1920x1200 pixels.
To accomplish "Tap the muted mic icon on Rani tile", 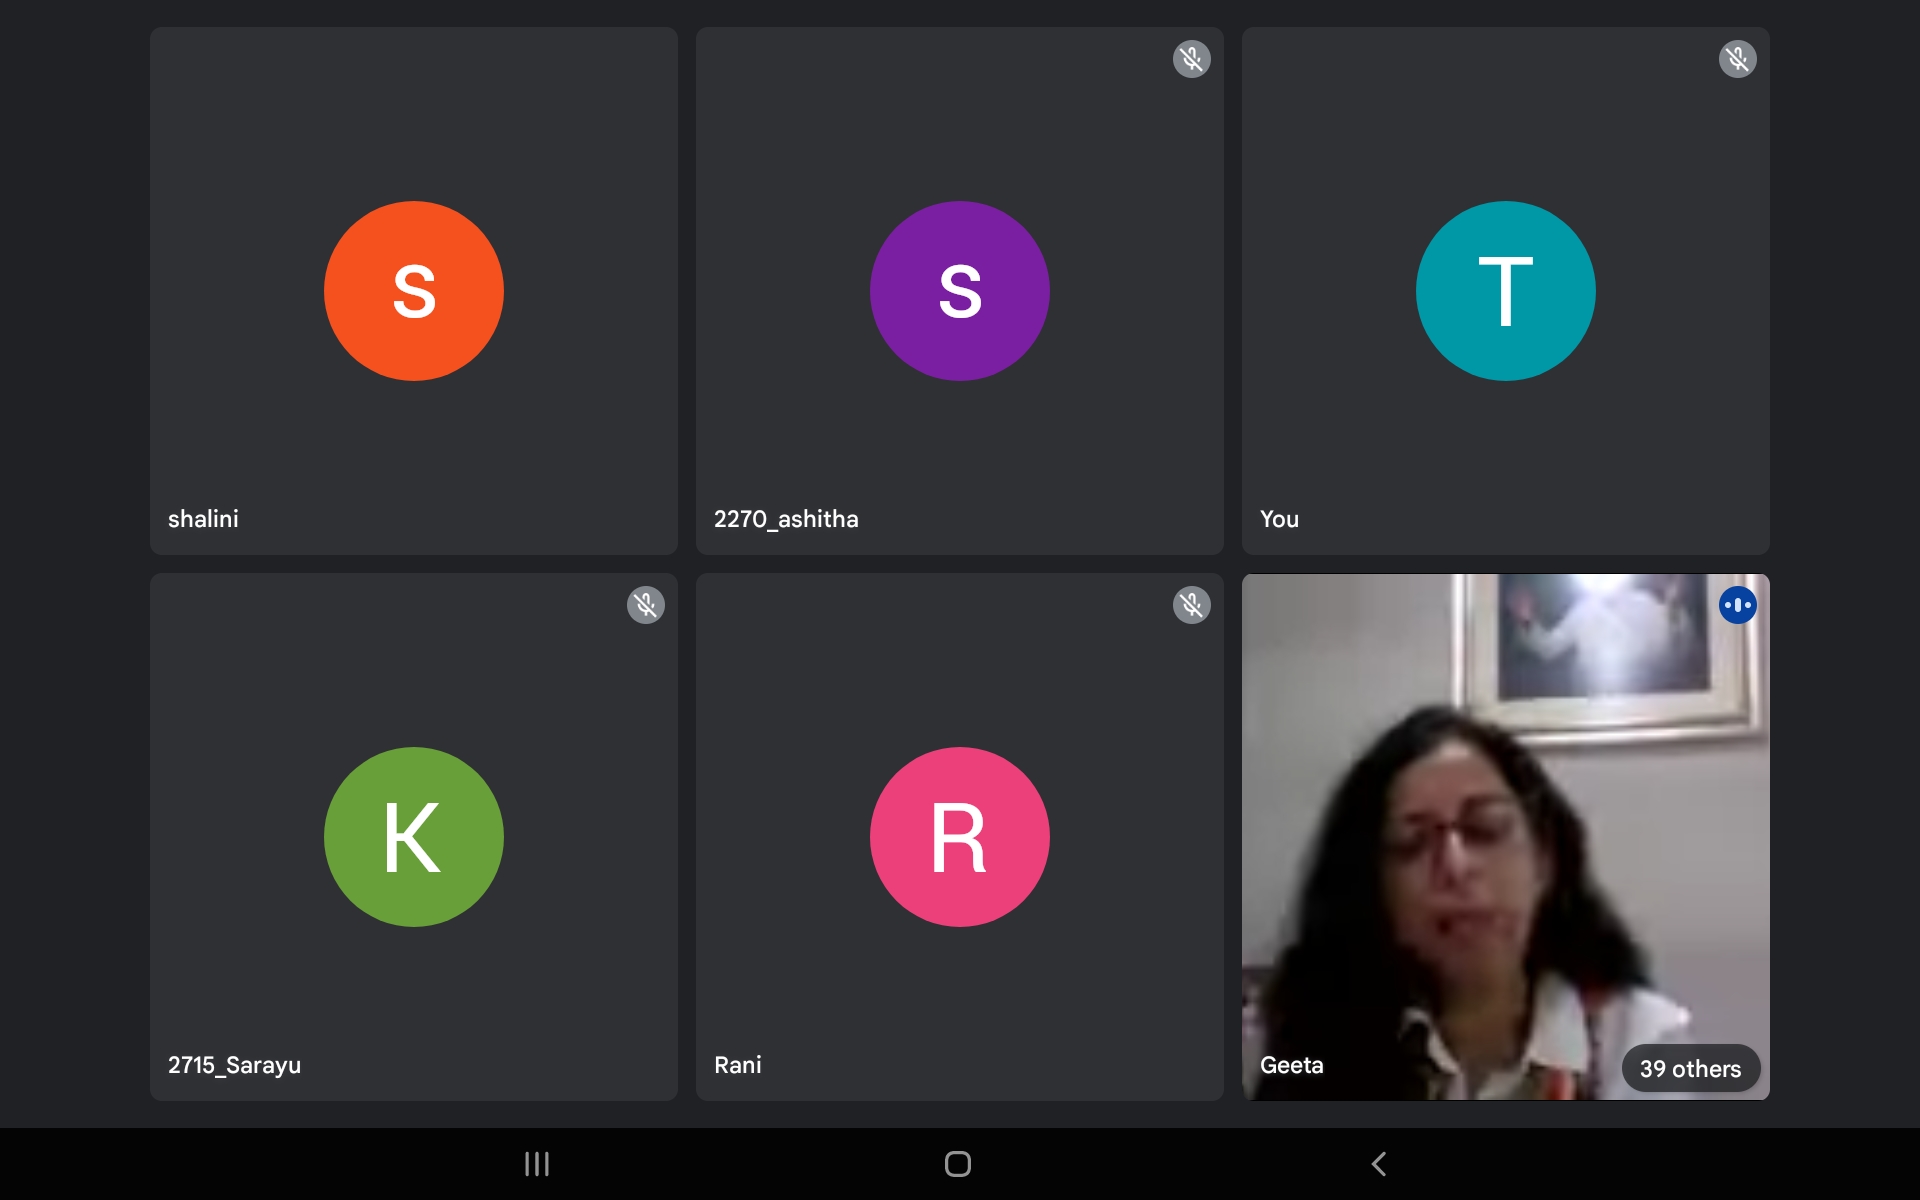I will [1191, 605].
